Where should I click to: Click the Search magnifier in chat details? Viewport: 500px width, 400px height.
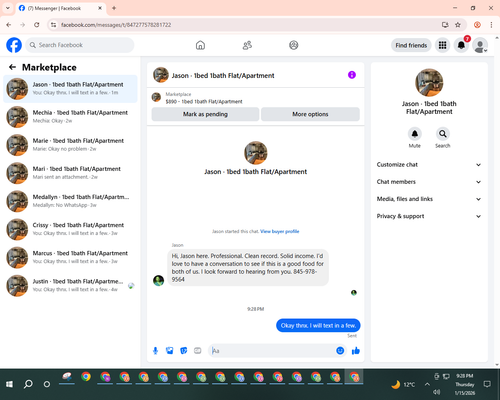coord(443,134)
